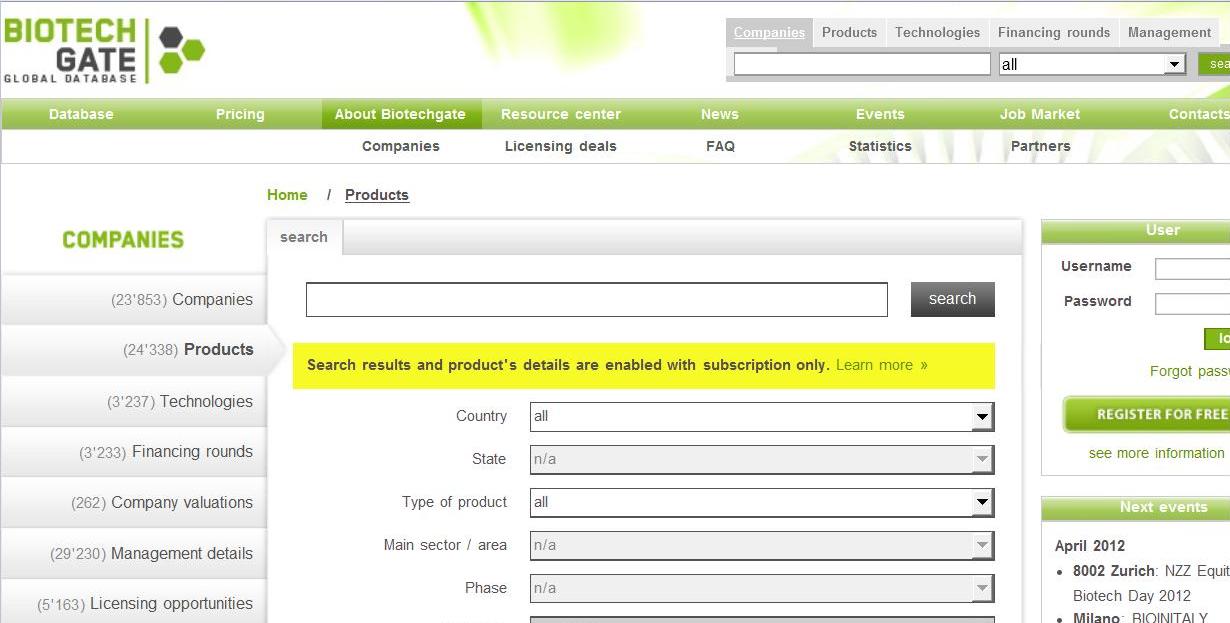Focus the Username field
Viewport: 1230px width, 623px height.
1192,269
